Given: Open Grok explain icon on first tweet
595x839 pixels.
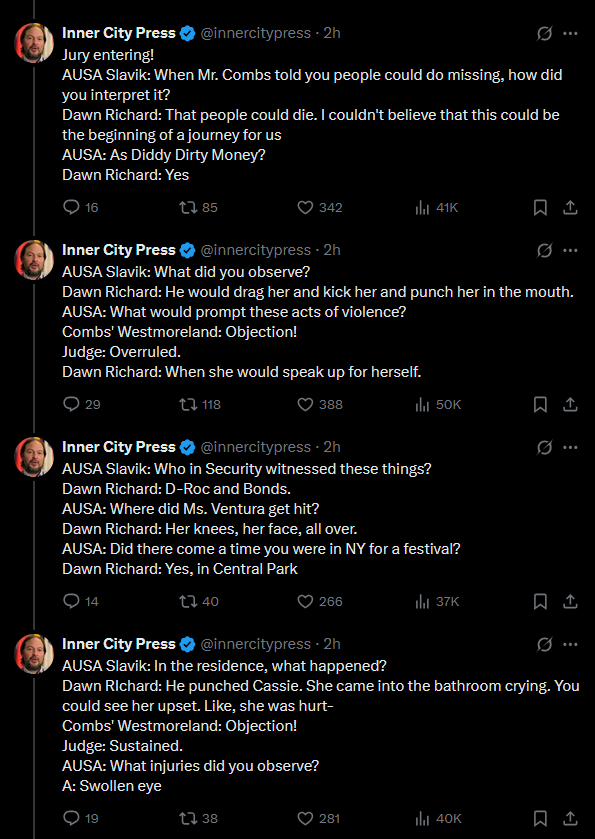Looking at the screenshot, I should tap(544, 33).
